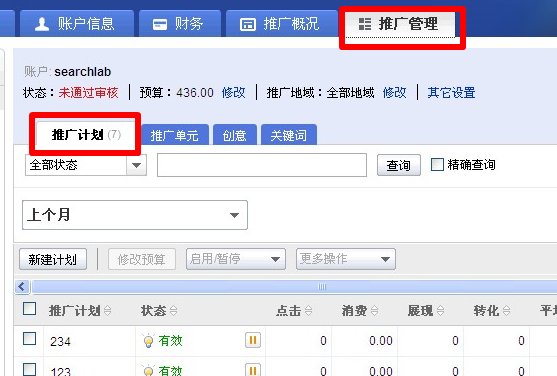This screenshot has height=376, width=557.
Task: Click plan name 123
Action: pos(60,371)
